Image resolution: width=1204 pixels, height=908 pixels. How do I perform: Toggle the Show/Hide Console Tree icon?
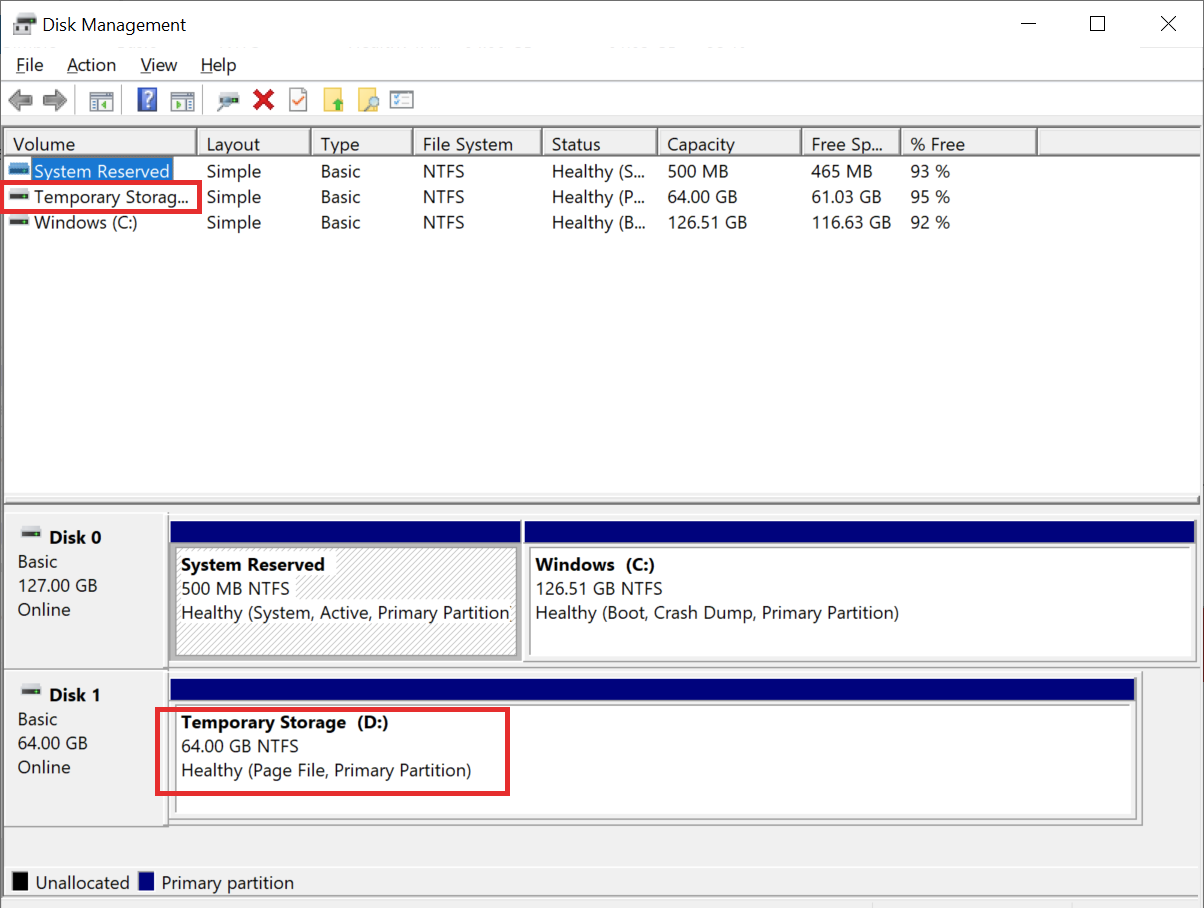click(101, 100)
